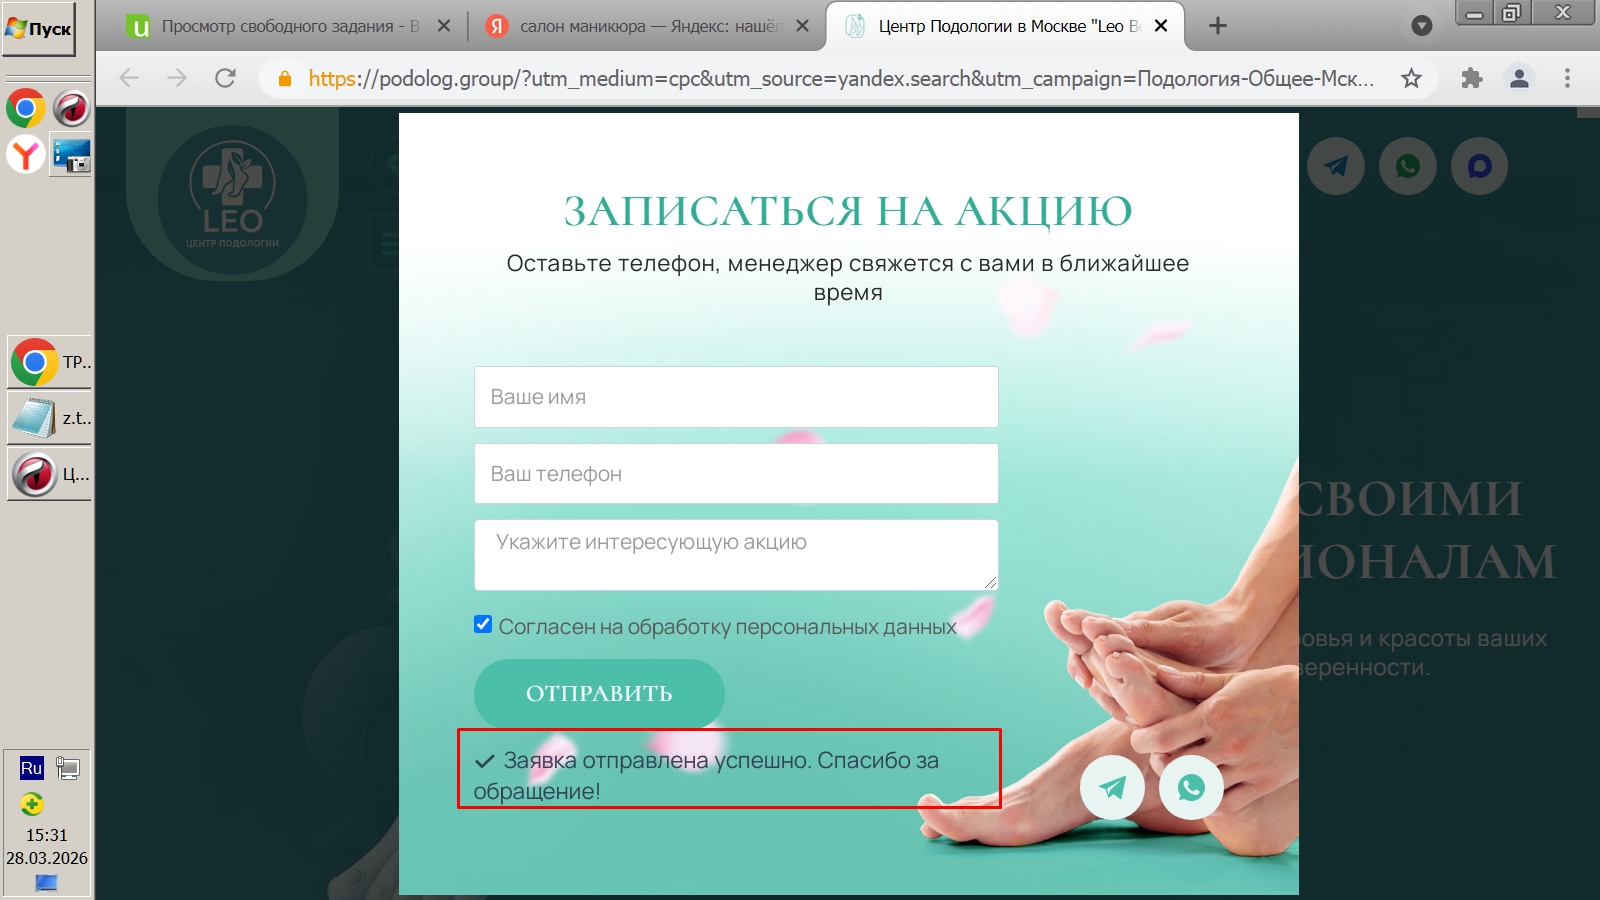Bookmark this page with the star
Screen dimensions: 1600x900
click(1411, 78)
